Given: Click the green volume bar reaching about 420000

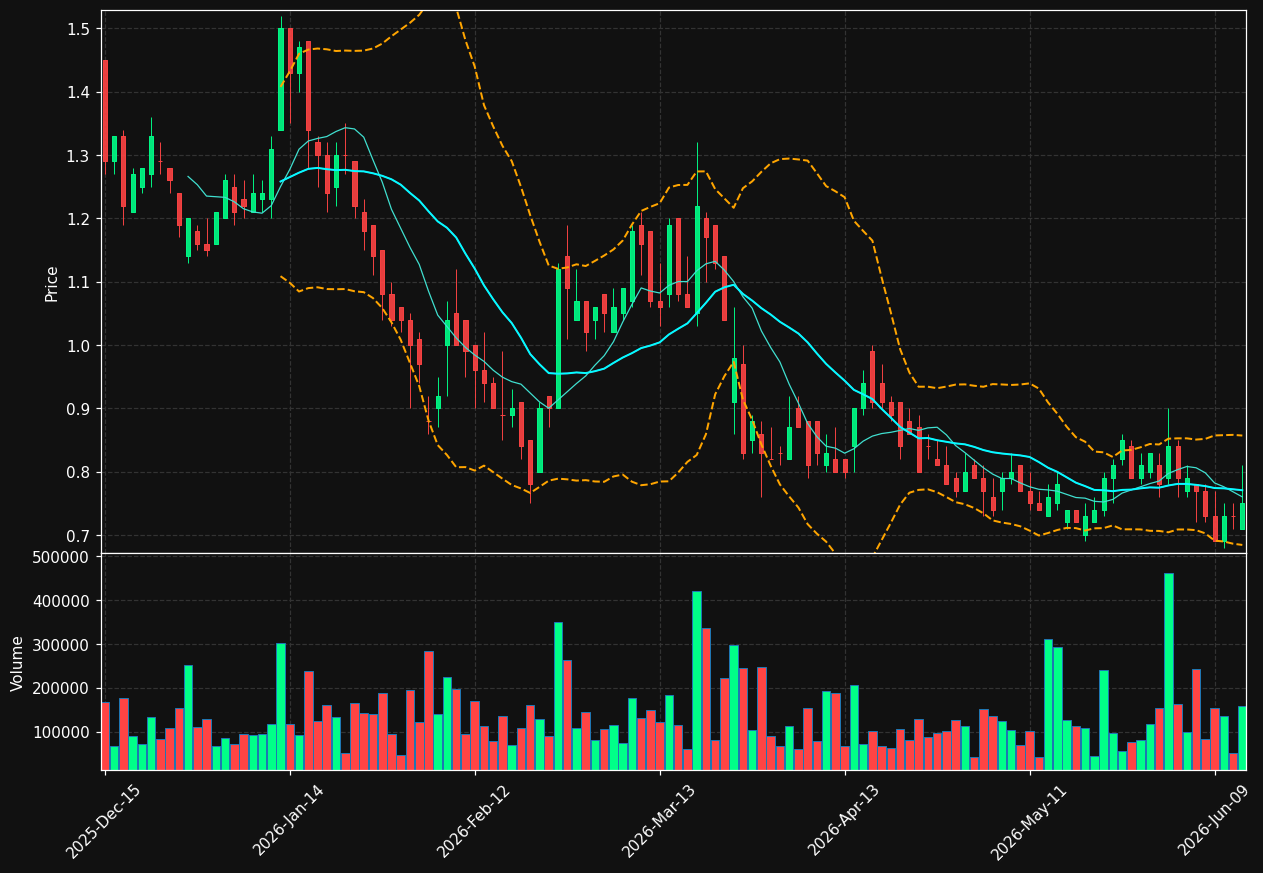Looking at the screenshot, I should pyautogui.click(x=697, y=680).
